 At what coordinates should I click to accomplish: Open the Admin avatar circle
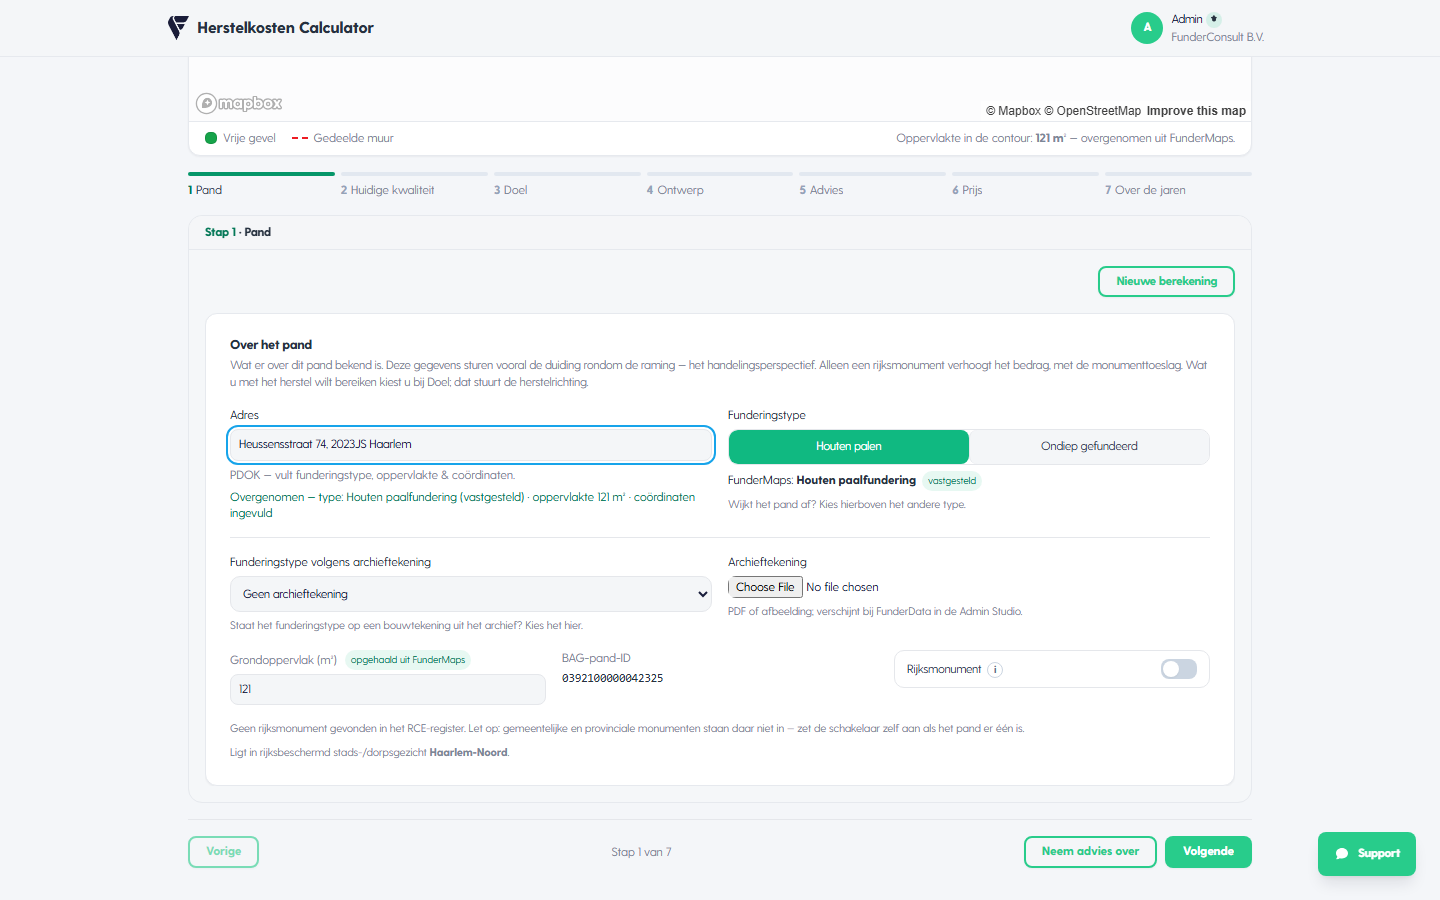coord(1147,28)
